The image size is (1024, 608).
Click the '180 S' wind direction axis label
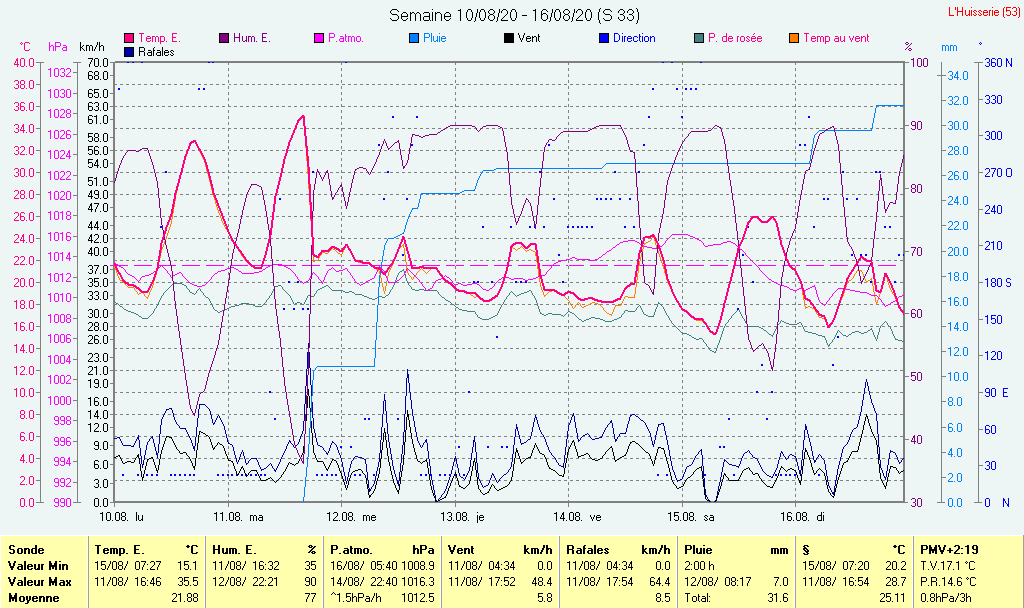(998, 283)
